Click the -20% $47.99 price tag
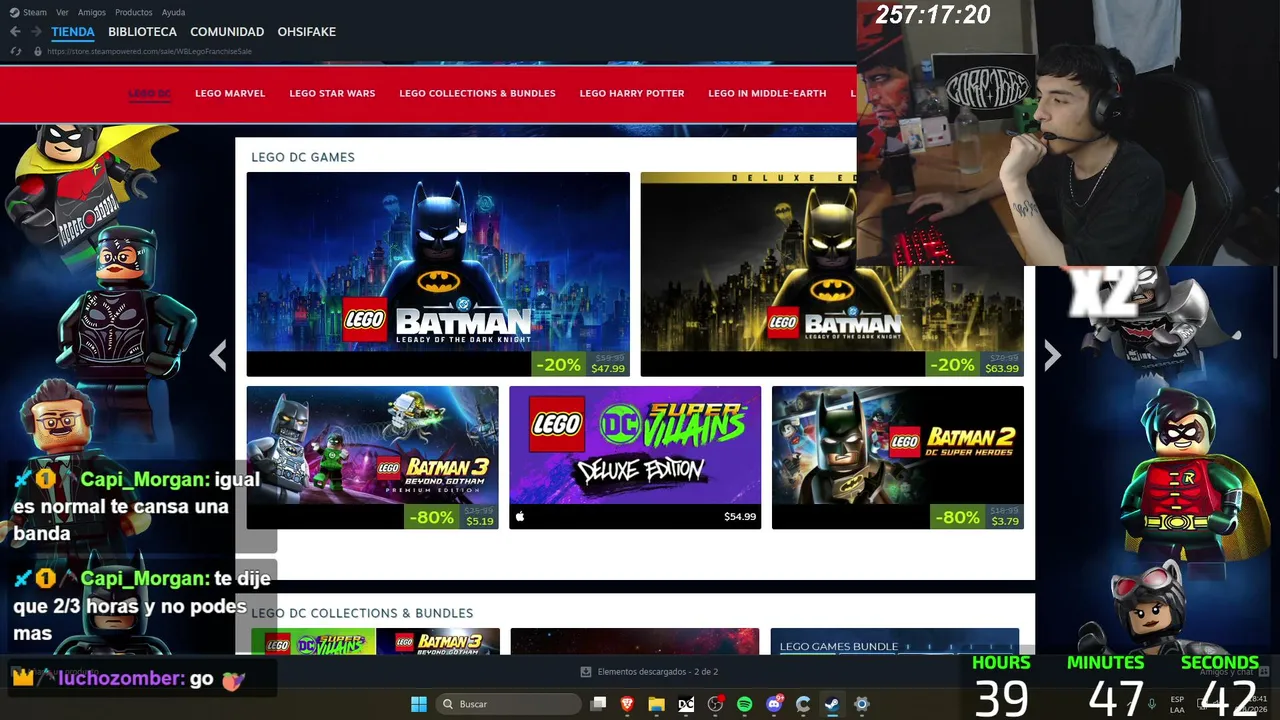The image size is (1280, 720). click(581, 365)
